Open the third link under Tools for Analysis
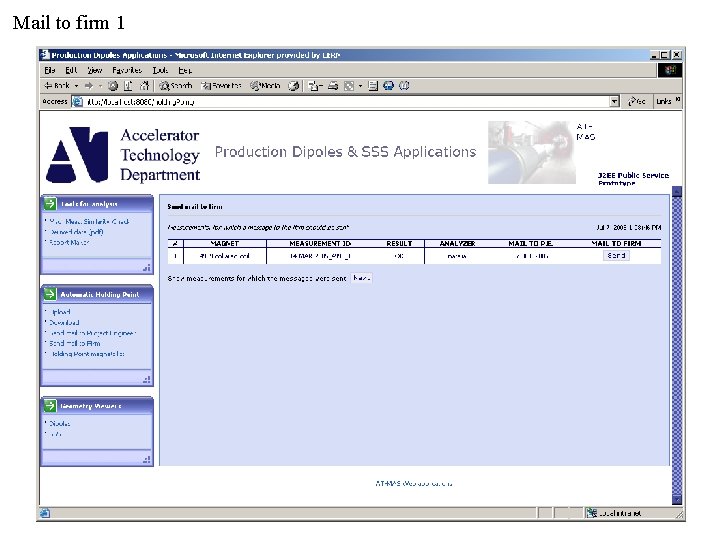 tap(69, 242)
